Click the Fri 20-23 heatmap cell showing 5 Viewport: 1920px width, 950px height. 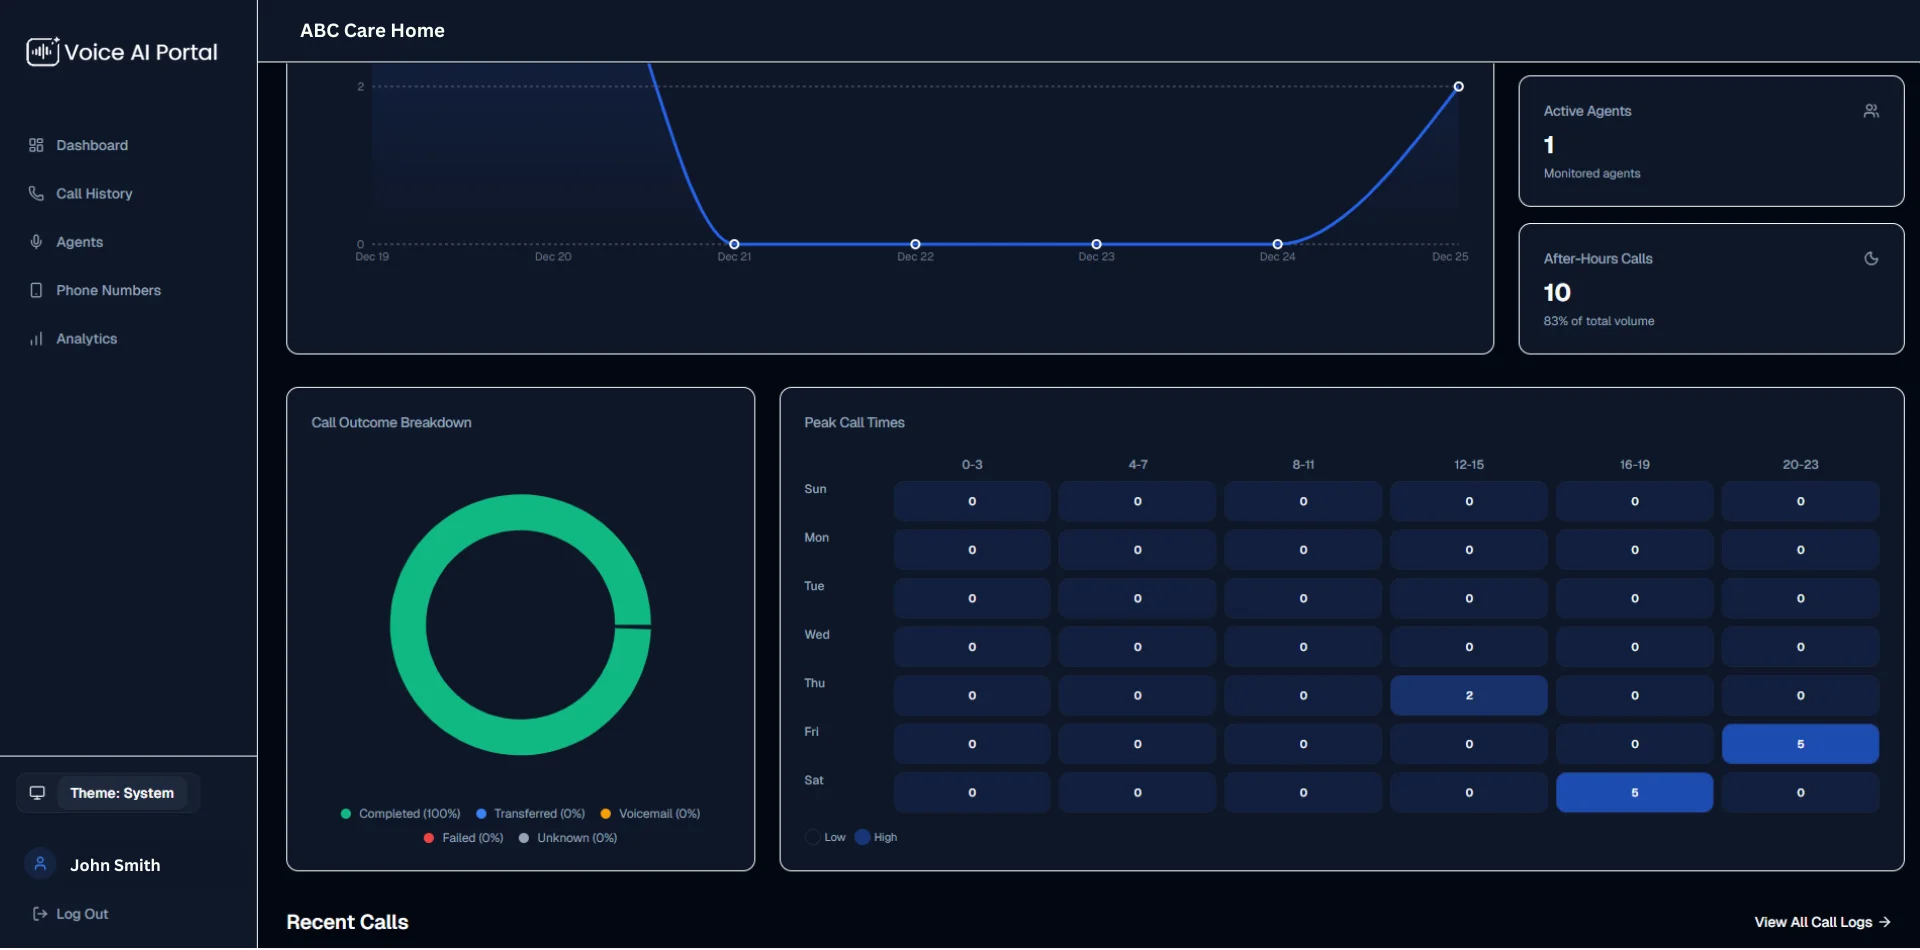1800,744
